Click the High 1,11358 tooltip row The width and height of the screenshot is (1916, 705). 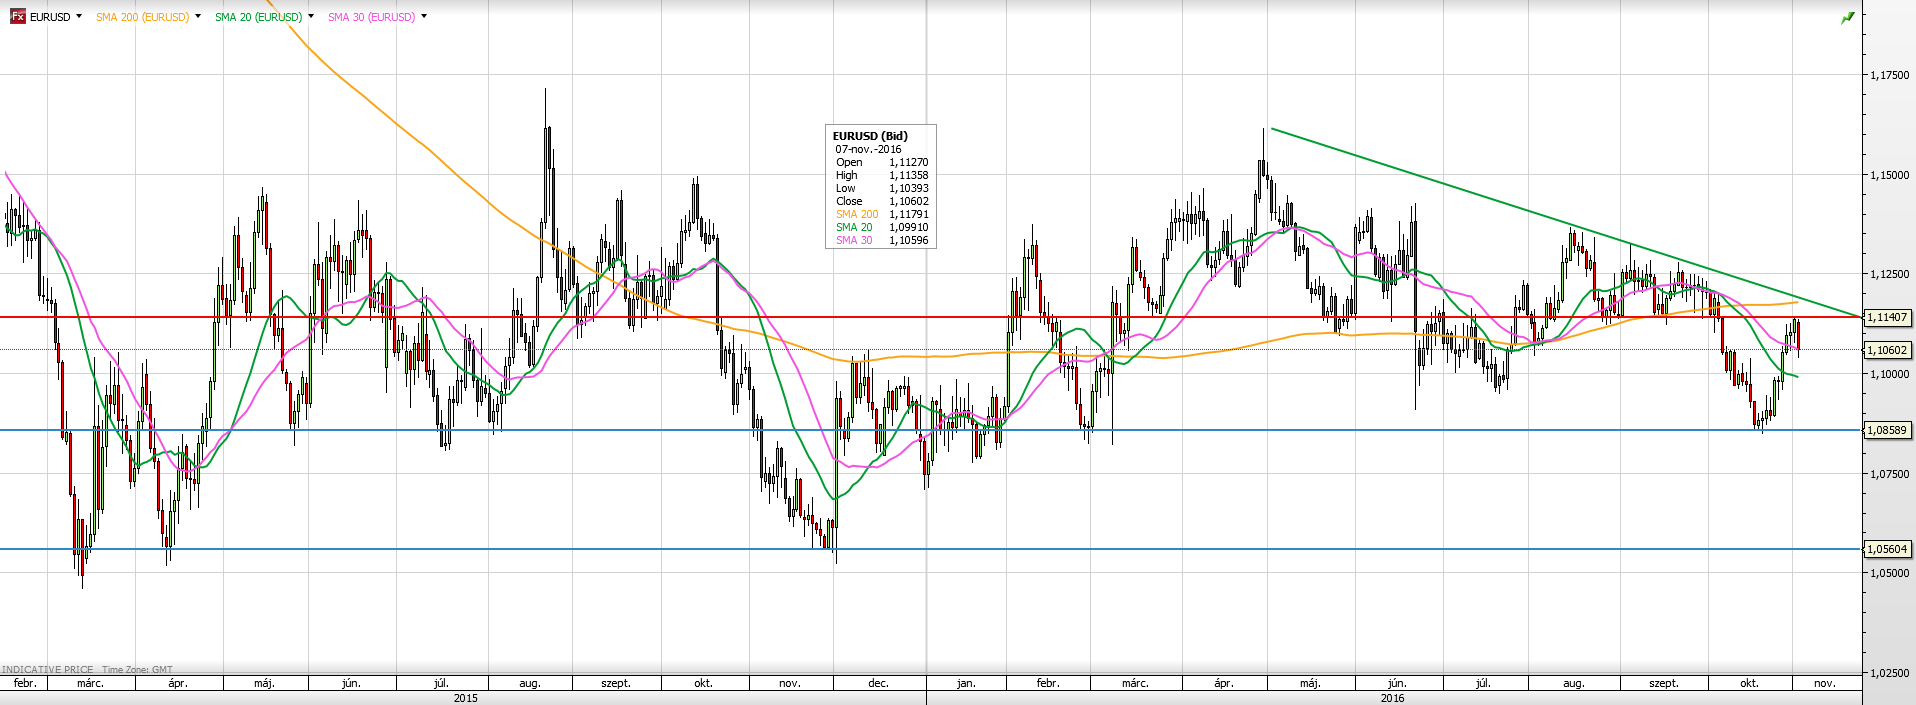(882, 175)
